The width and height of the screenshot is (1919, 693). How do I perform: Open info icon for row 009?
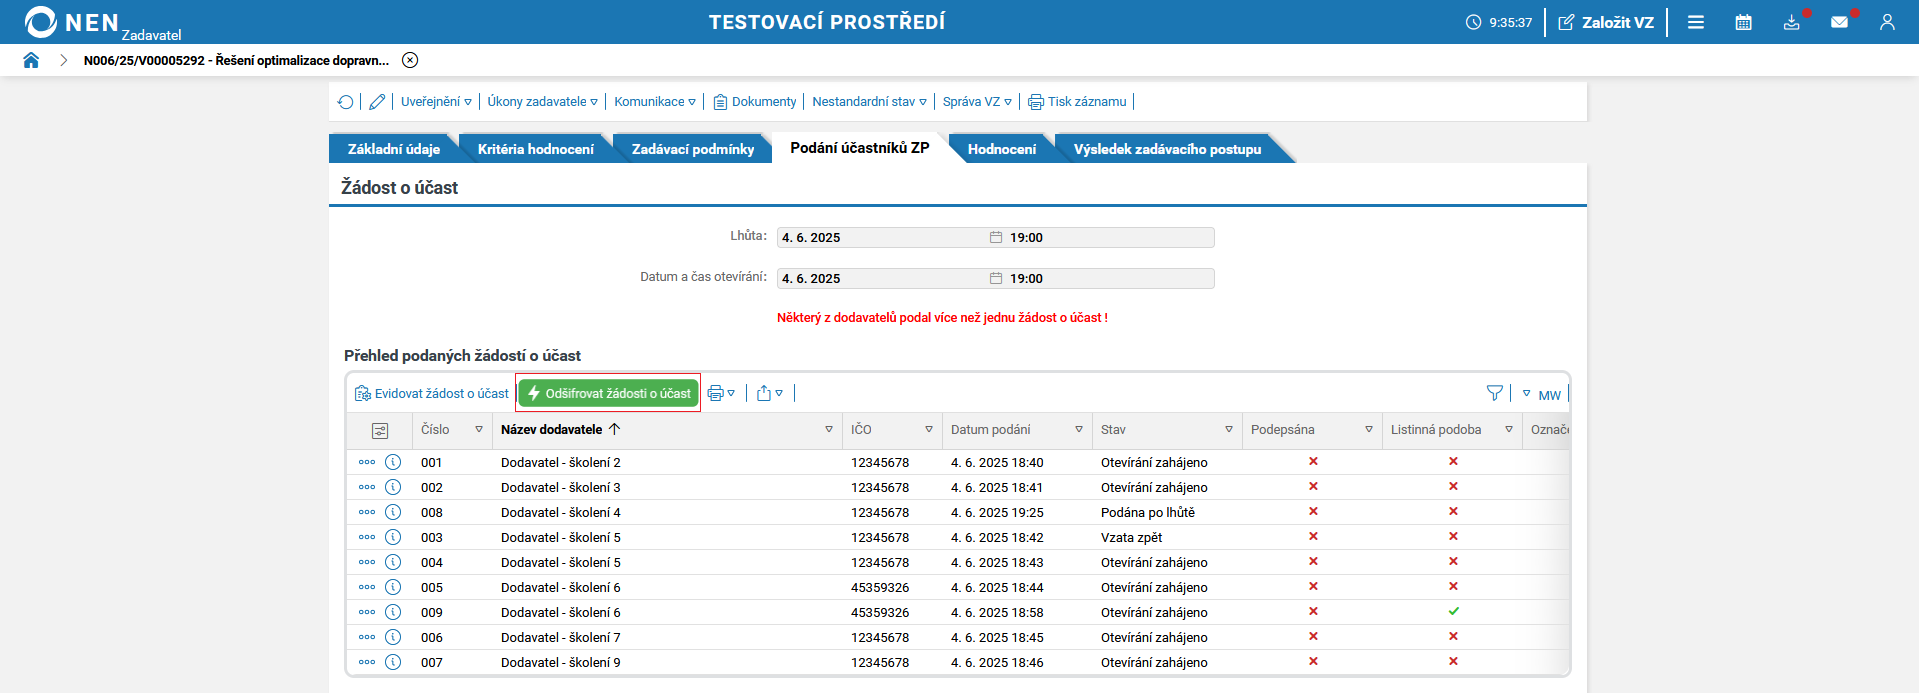coord(393,612)
